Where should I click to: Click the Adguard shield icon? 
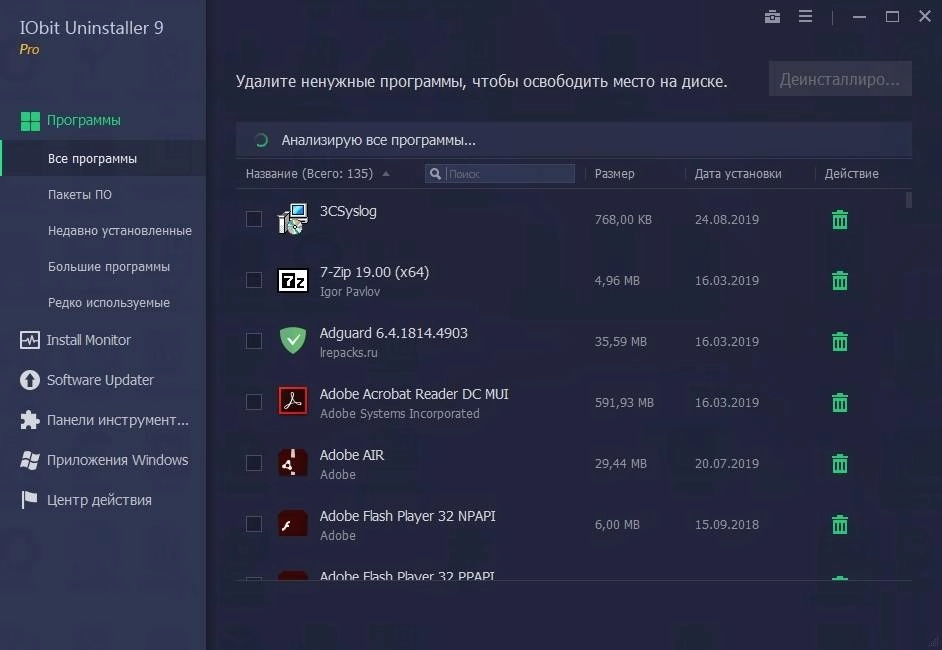[x=293, y=341]
